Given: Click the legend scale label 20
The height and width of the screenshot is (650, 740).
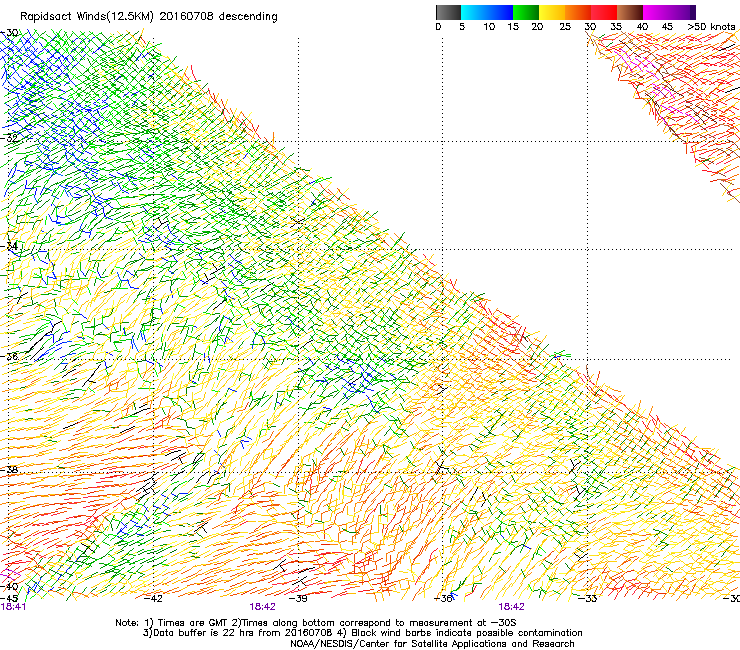Looking at the screenshot, I should [x=537, y=27].
